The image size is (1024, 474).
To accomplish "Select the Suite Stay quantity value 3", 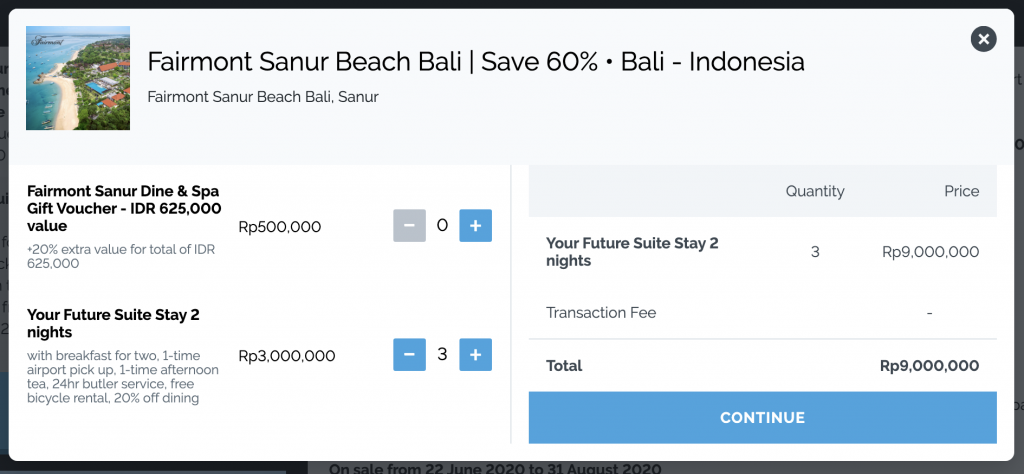I will click(442, 355).
